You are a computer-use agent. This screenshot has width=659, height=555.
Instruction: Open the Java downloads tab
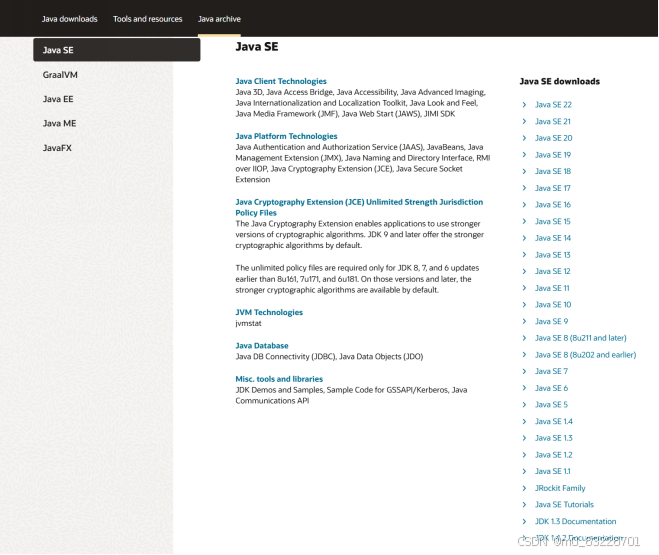69,19
